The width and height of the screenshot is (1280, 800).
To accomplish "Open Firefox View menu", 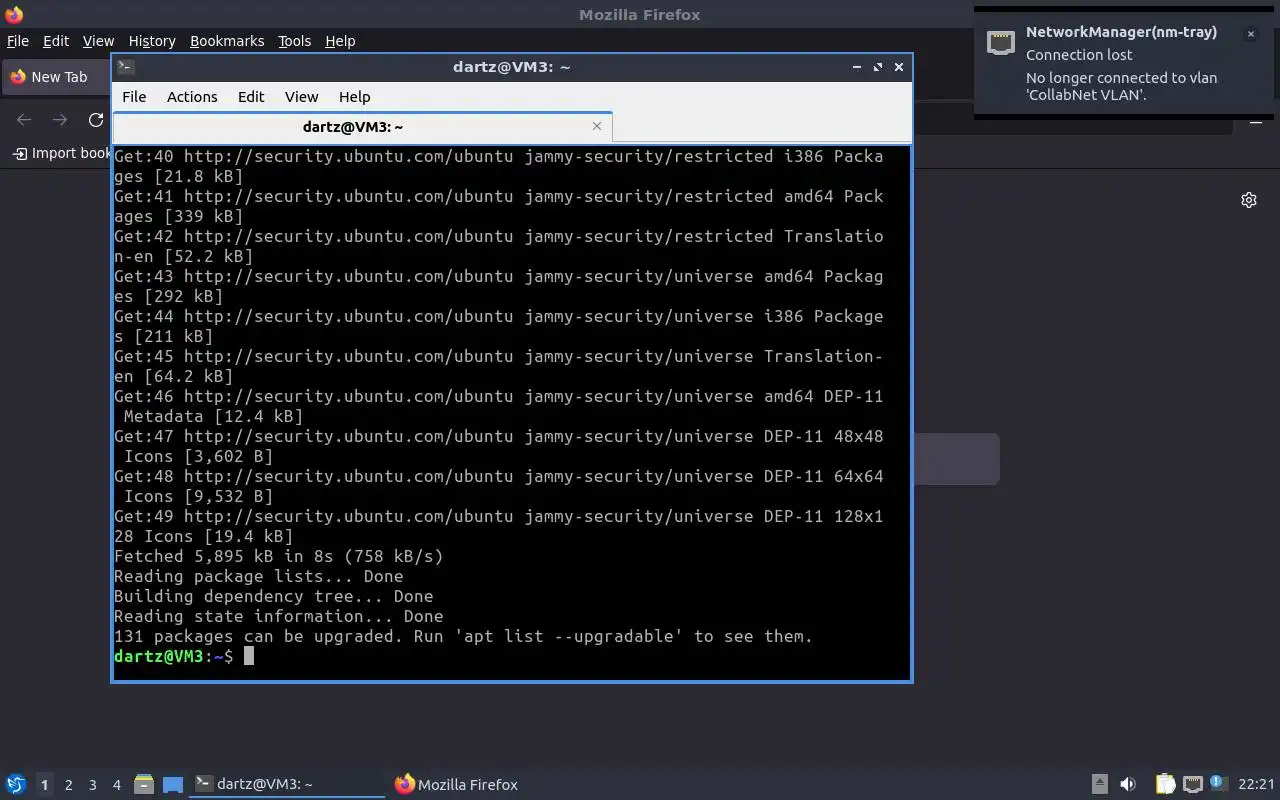I will tap(98, 41).
